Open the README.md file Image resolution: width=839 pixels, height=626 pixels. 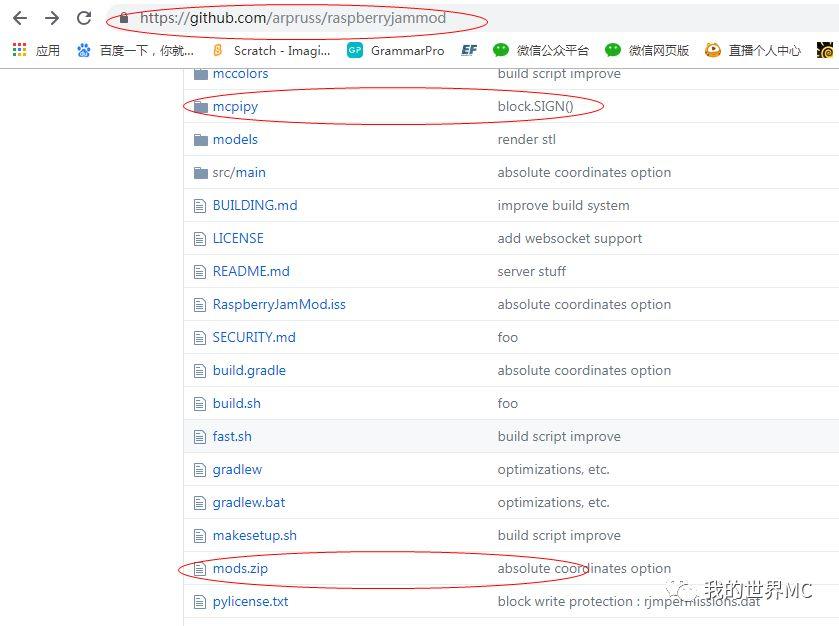[251, 271]
